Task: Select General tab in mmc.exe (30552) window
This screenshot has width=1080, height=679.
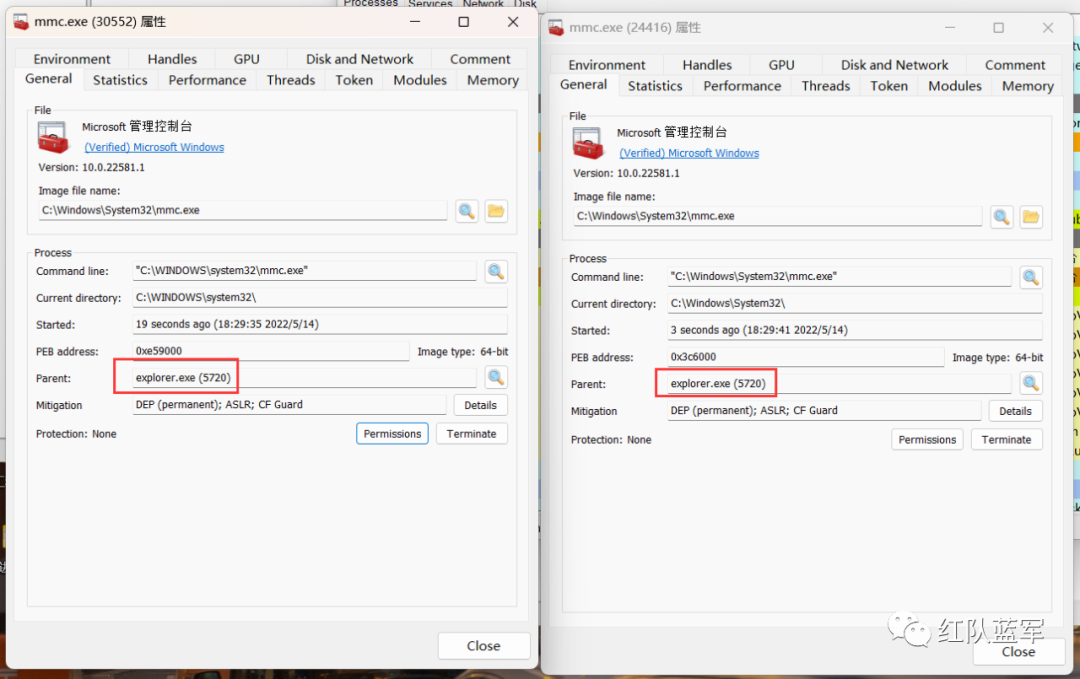Action: [48, 79]
